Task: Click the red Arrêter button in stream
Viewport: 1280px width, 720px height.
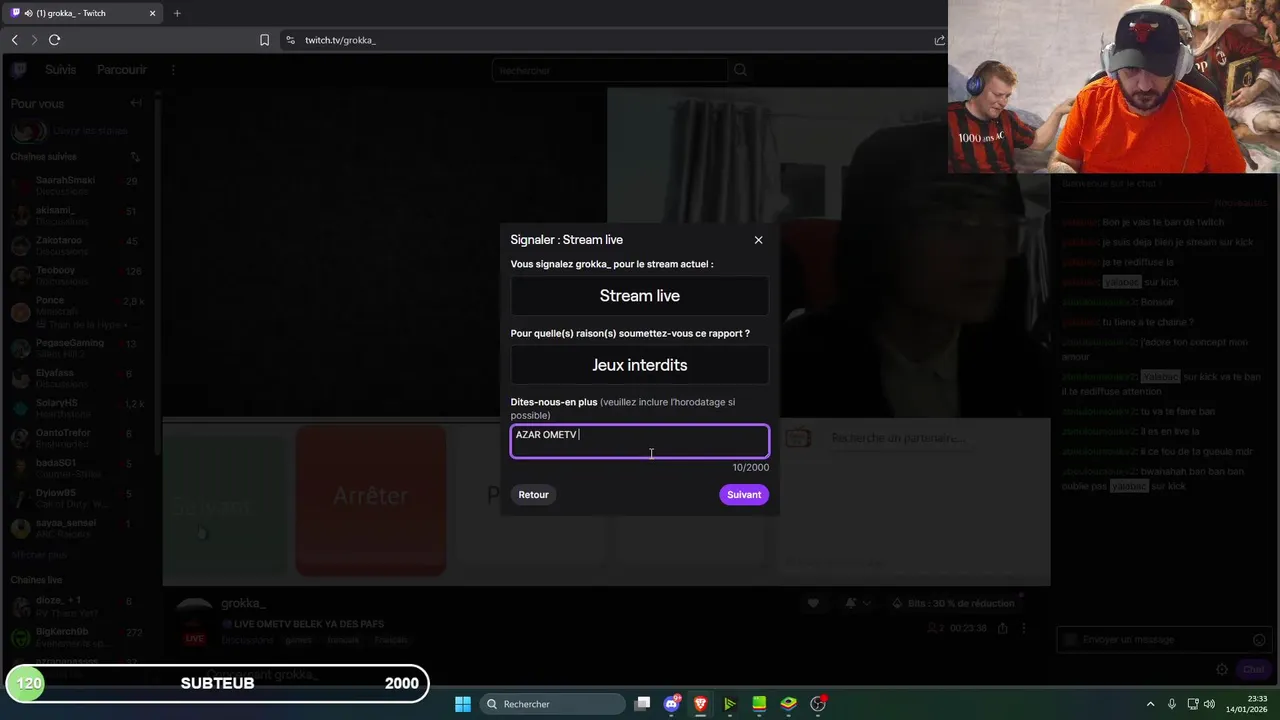Action: point(370,500)
